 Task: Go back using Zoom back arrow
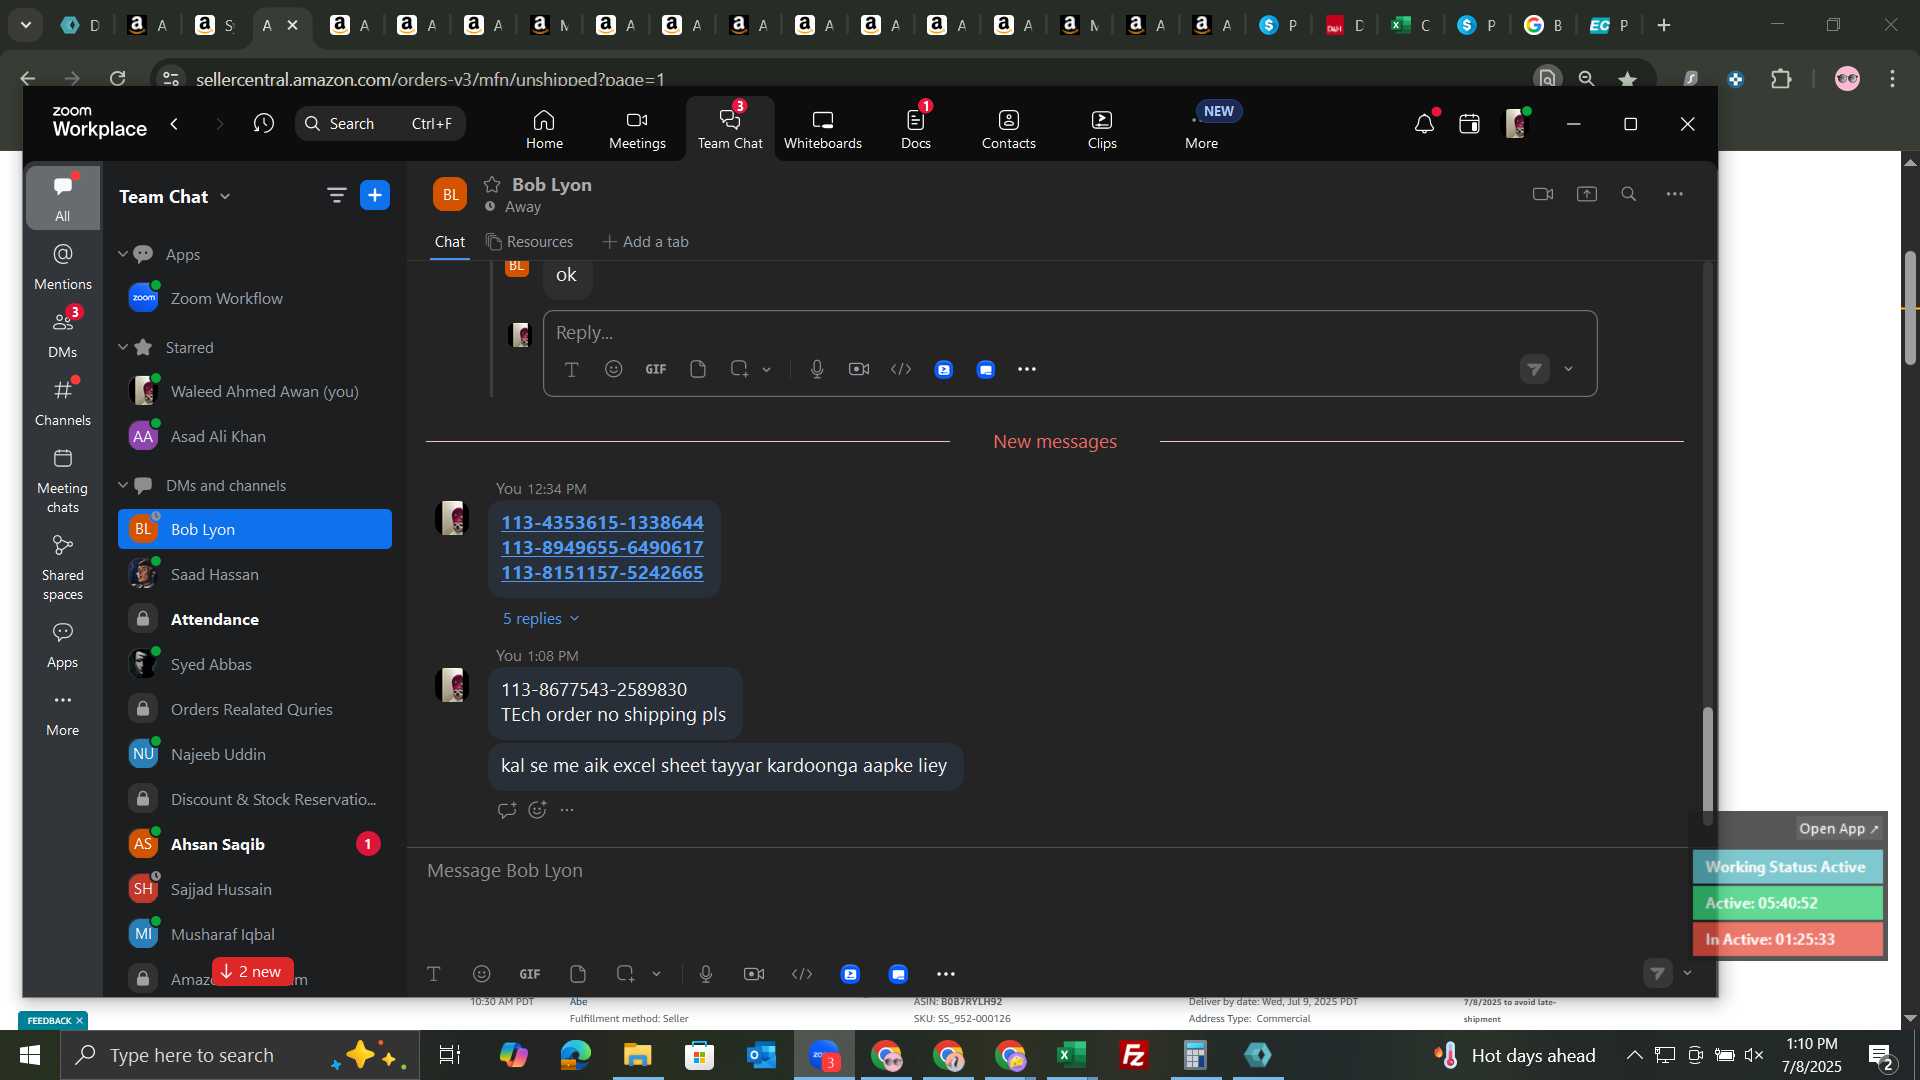point(175,124)
